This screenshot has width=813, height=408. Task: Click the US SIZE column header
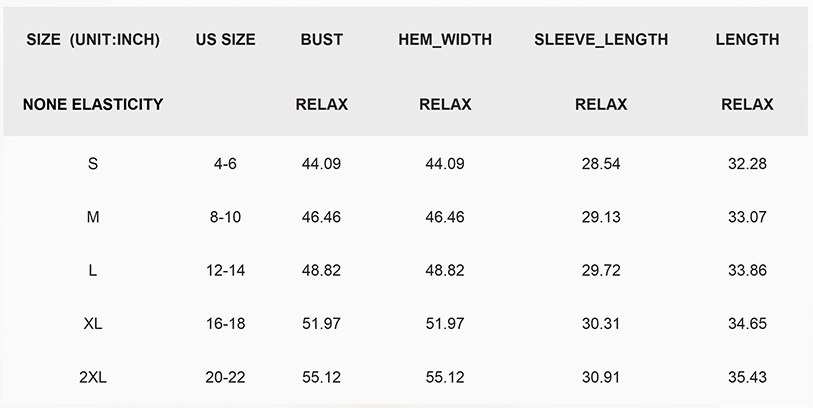coord(225,40)
